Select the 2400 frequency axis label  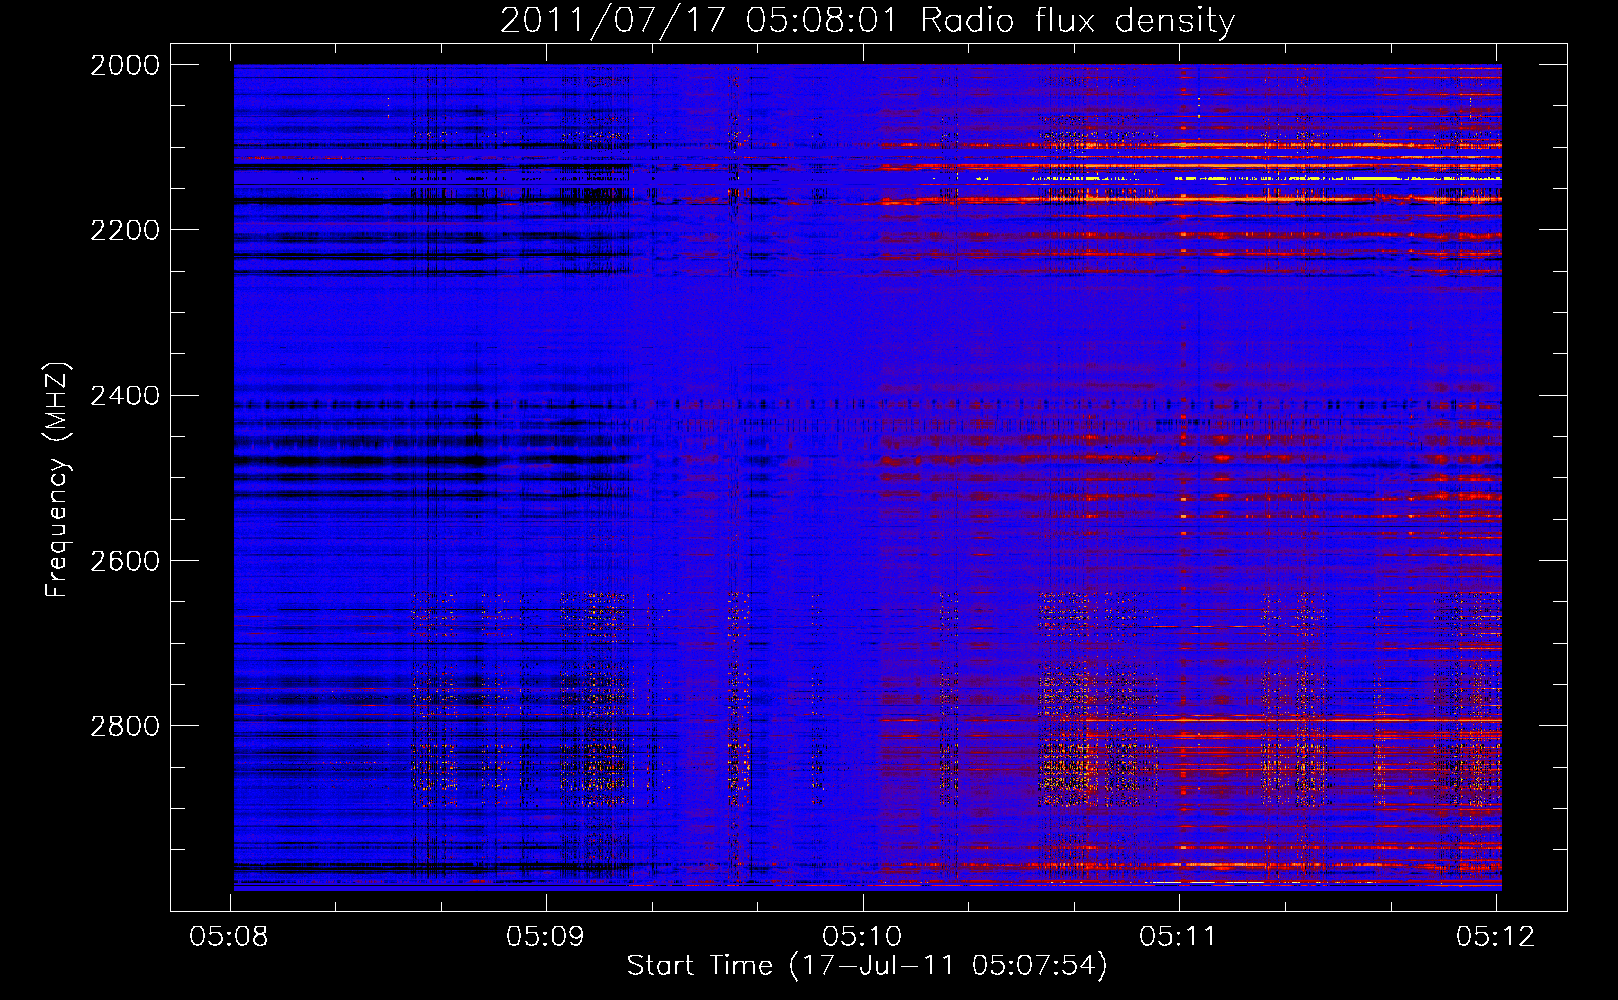click(125, 396)
